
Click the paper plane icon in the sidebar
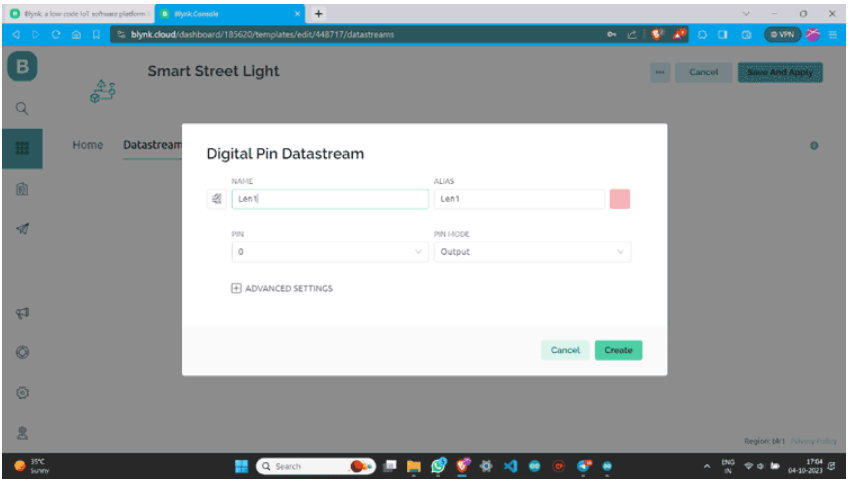point(22,229)
